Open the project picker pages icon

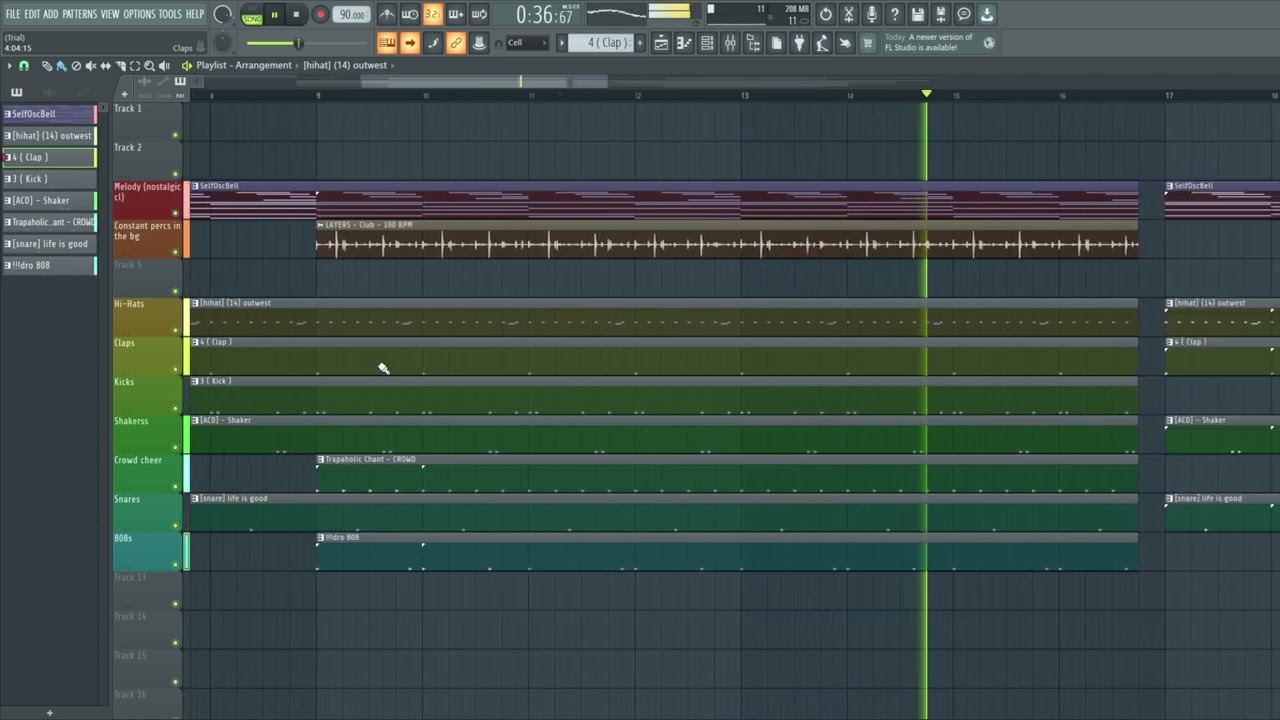coord(776,43)
